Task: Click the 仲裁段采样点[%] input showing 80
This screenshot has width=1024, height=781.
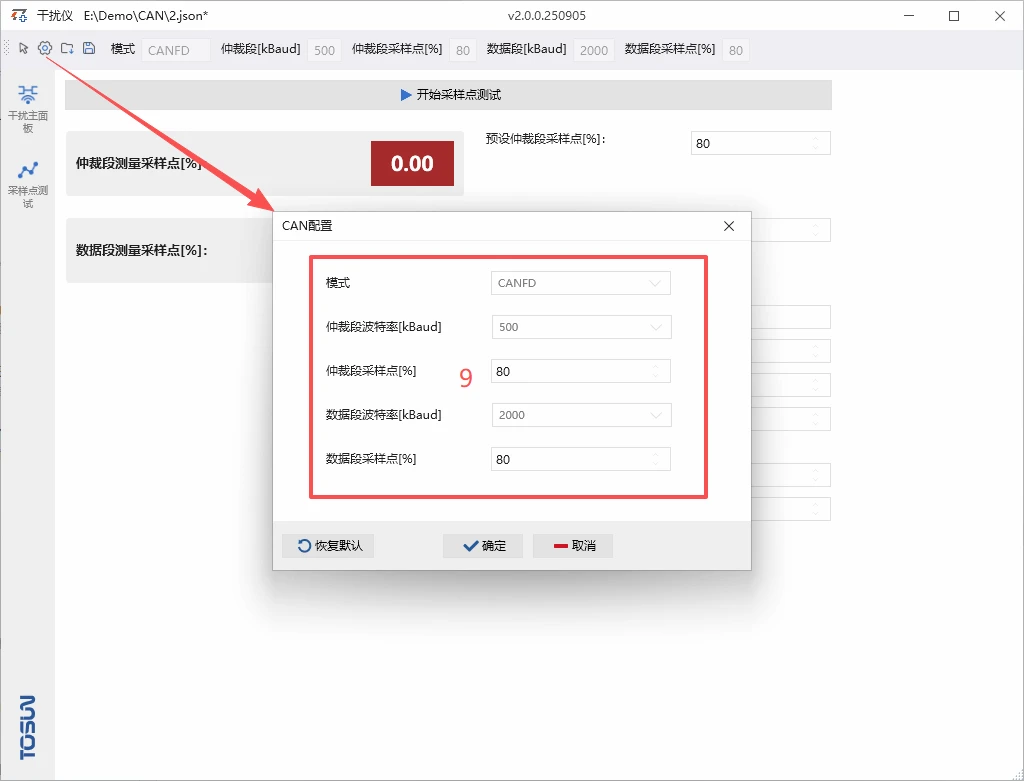Action: pyautogui.click(x=580, y=371)
